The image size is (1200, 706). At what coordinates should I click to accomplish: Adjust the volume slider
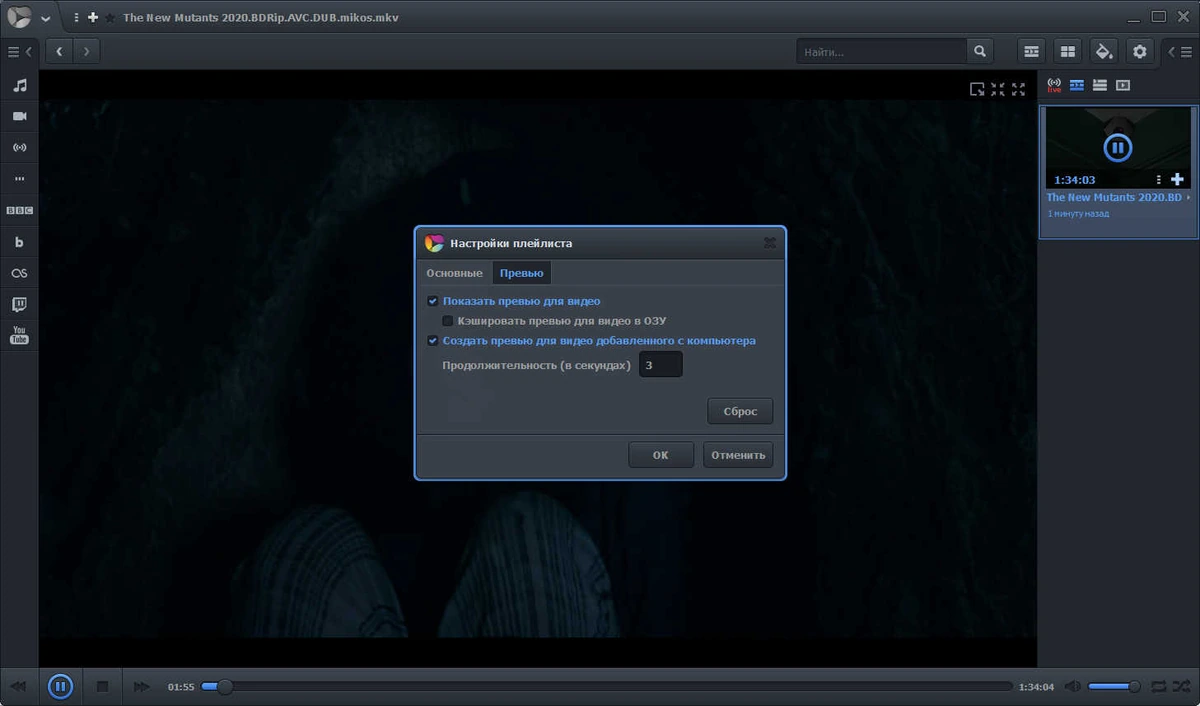1114,687
